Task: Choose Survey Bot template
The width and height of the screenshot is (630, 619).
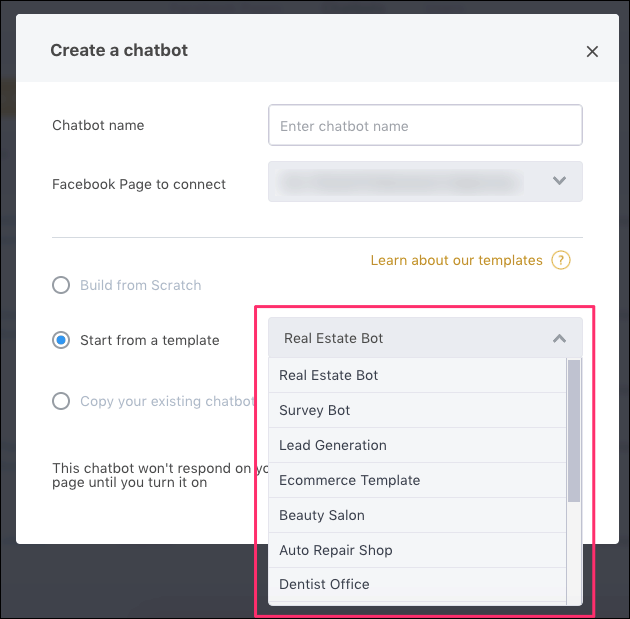Action: coord(417,410)
